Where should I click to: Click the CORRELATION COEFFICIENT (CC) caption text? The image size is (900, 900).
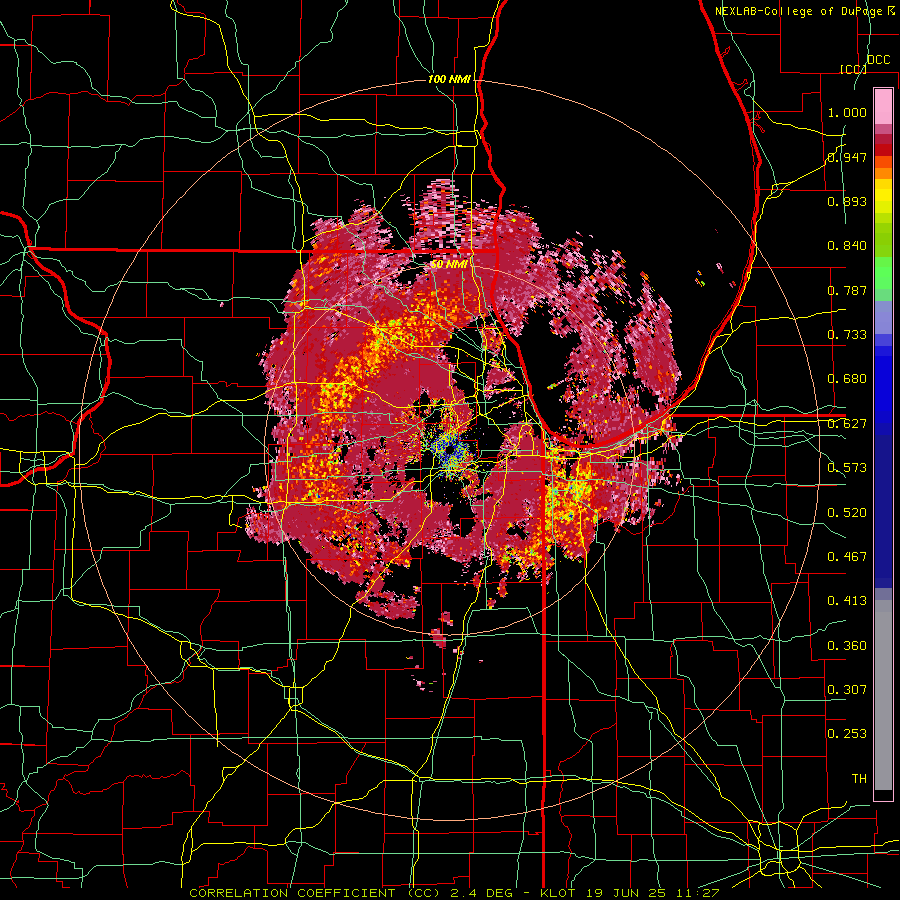pyautogui.click(x=315, y=893)
